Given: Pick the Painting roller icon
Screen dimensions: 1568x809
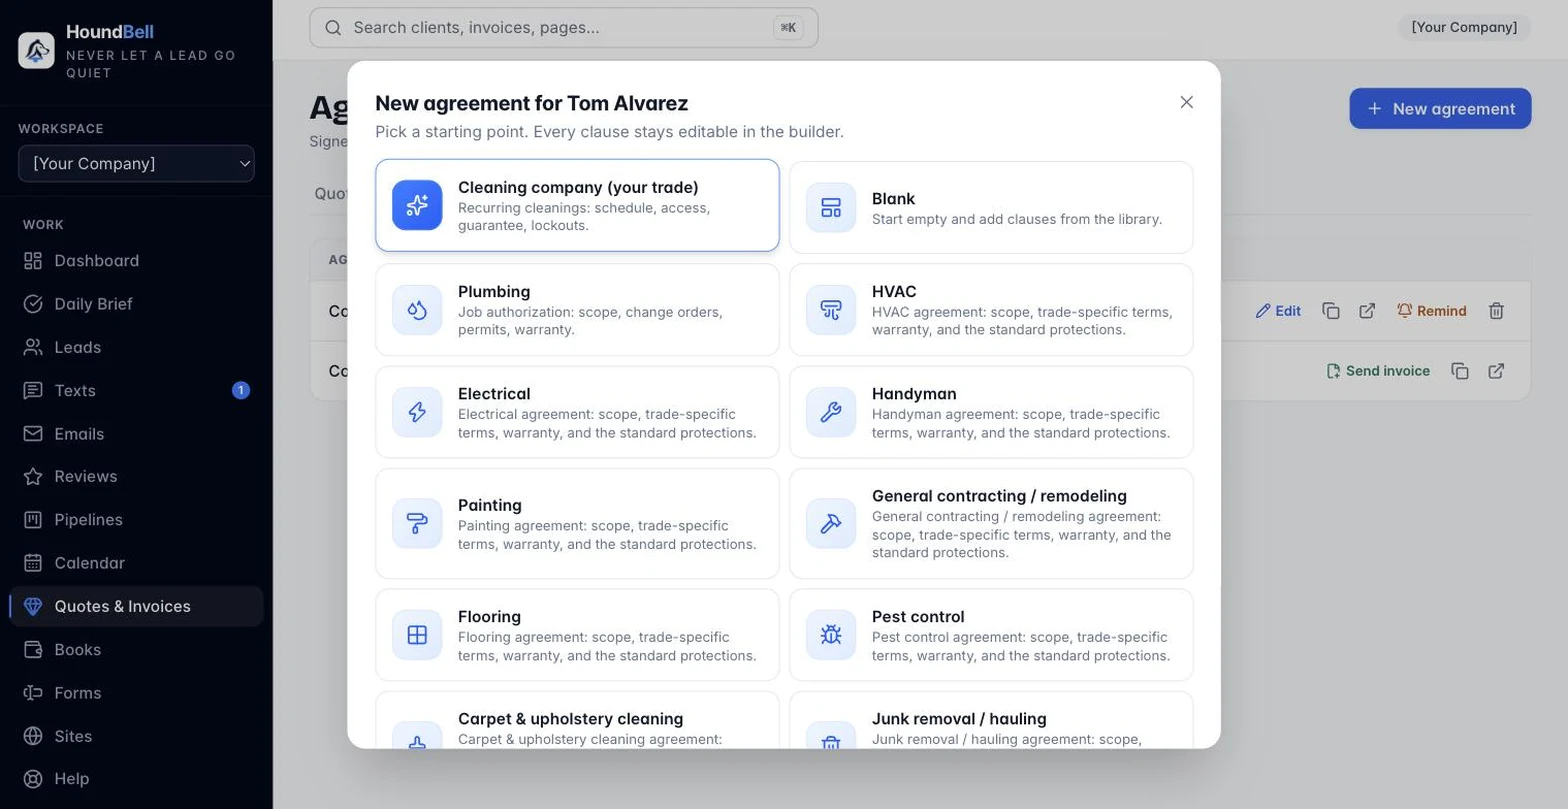Looking at the screenshot, I should click(x=417, y=523).
